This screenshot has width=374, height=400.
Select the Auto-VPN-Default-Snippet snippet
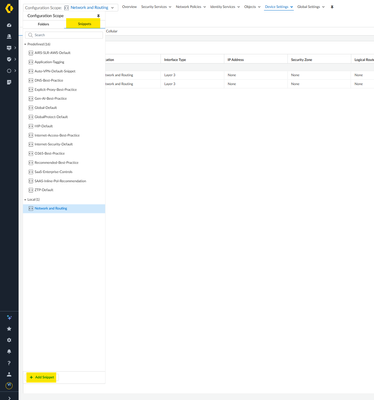tap(55, 71)
